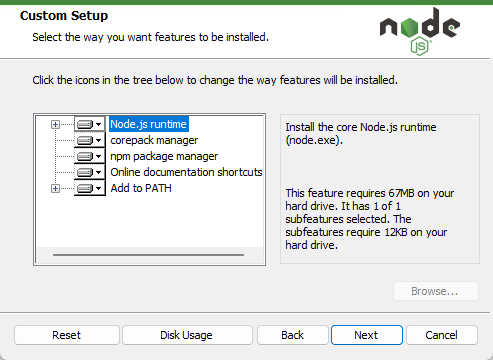The height and width of the screenshot is (360, 493).
Task: Click the feature tree horizontal scrollbar
Action: coord(148,255)
